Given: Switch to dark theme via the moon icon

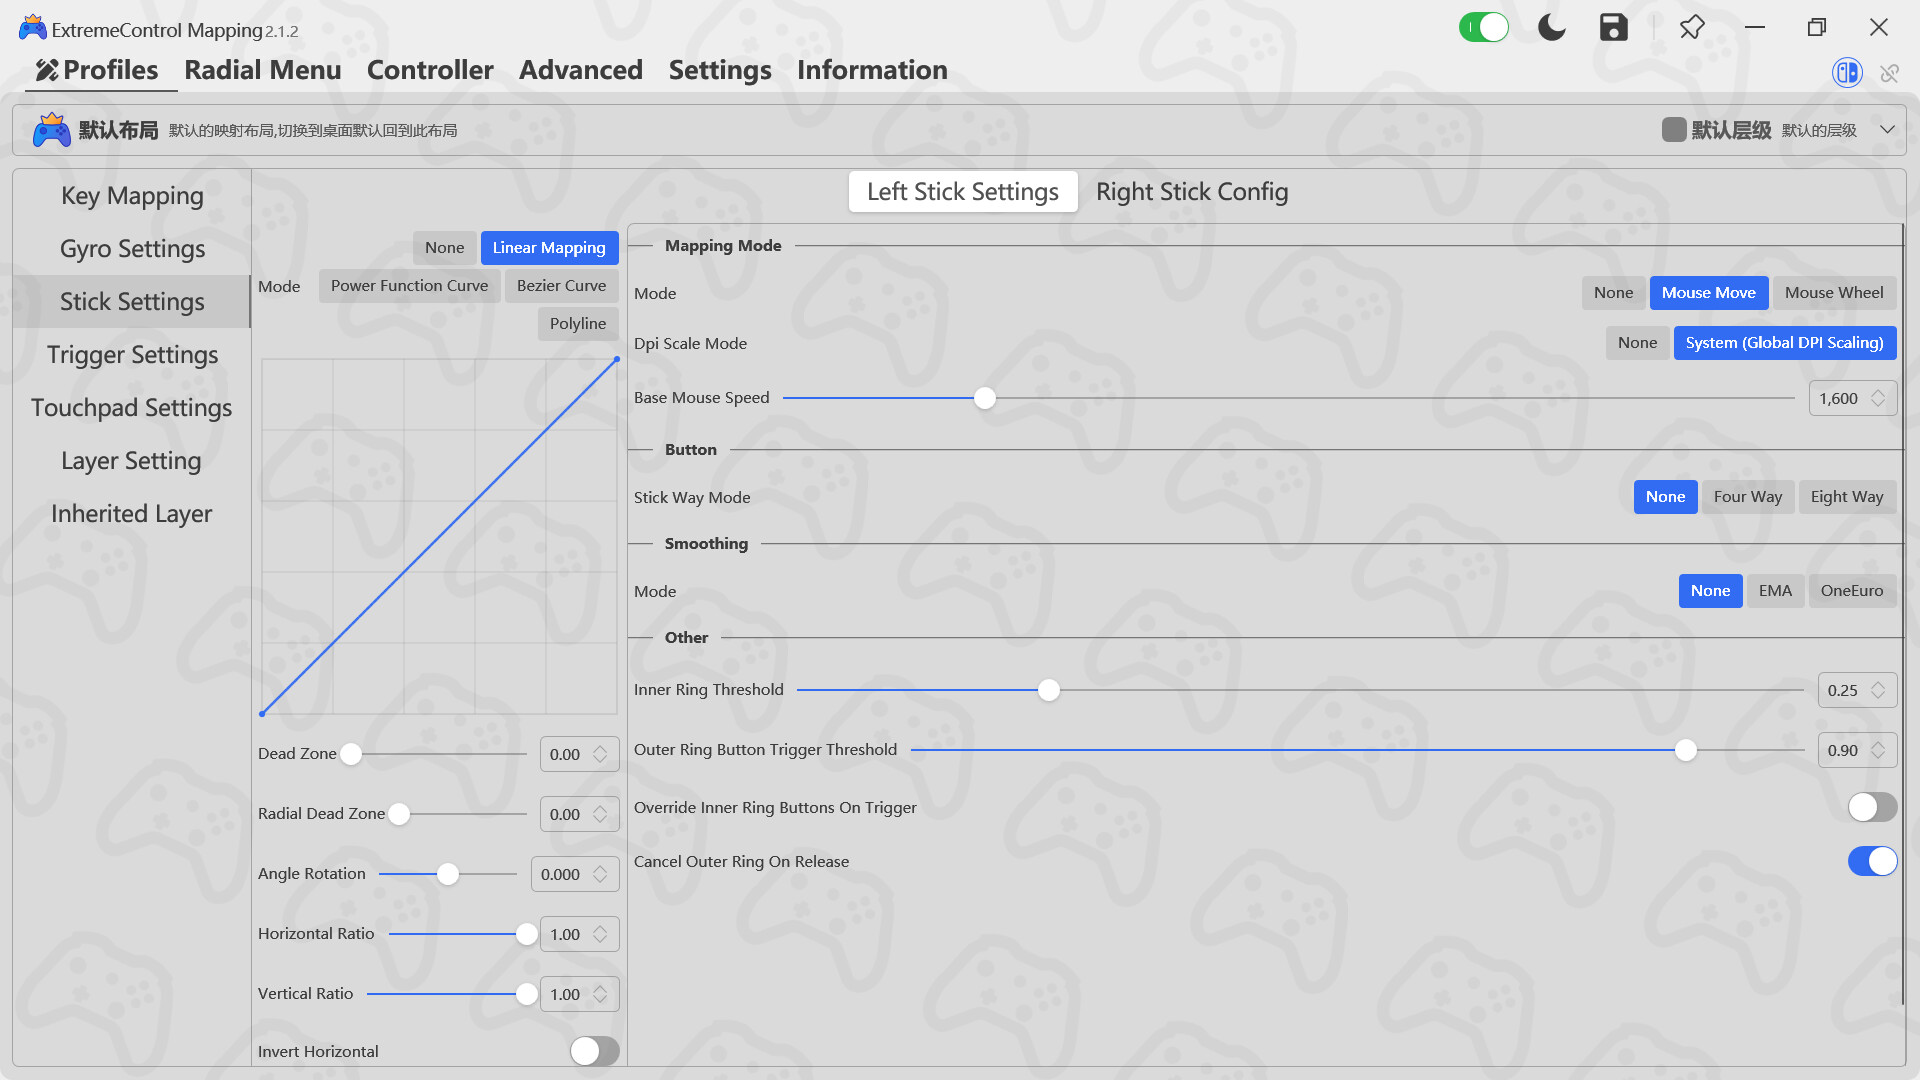Looking at the screenshot, I should point(1551,27).
